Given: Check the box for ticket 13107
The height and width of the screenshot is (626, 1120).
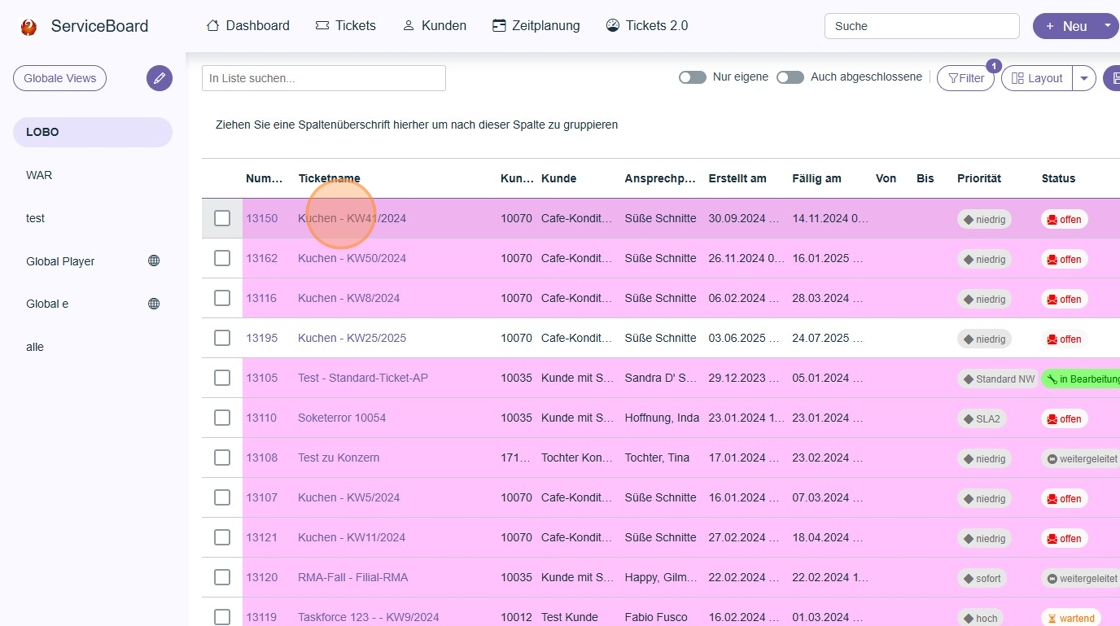Looking at the screenshot, I should pos(222,497).
